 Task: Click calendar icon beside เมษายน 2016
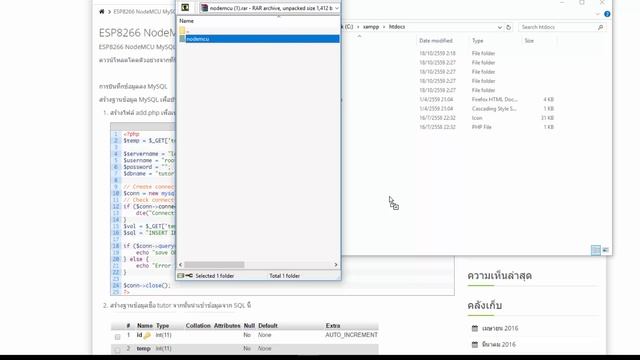tap(475, 328)
